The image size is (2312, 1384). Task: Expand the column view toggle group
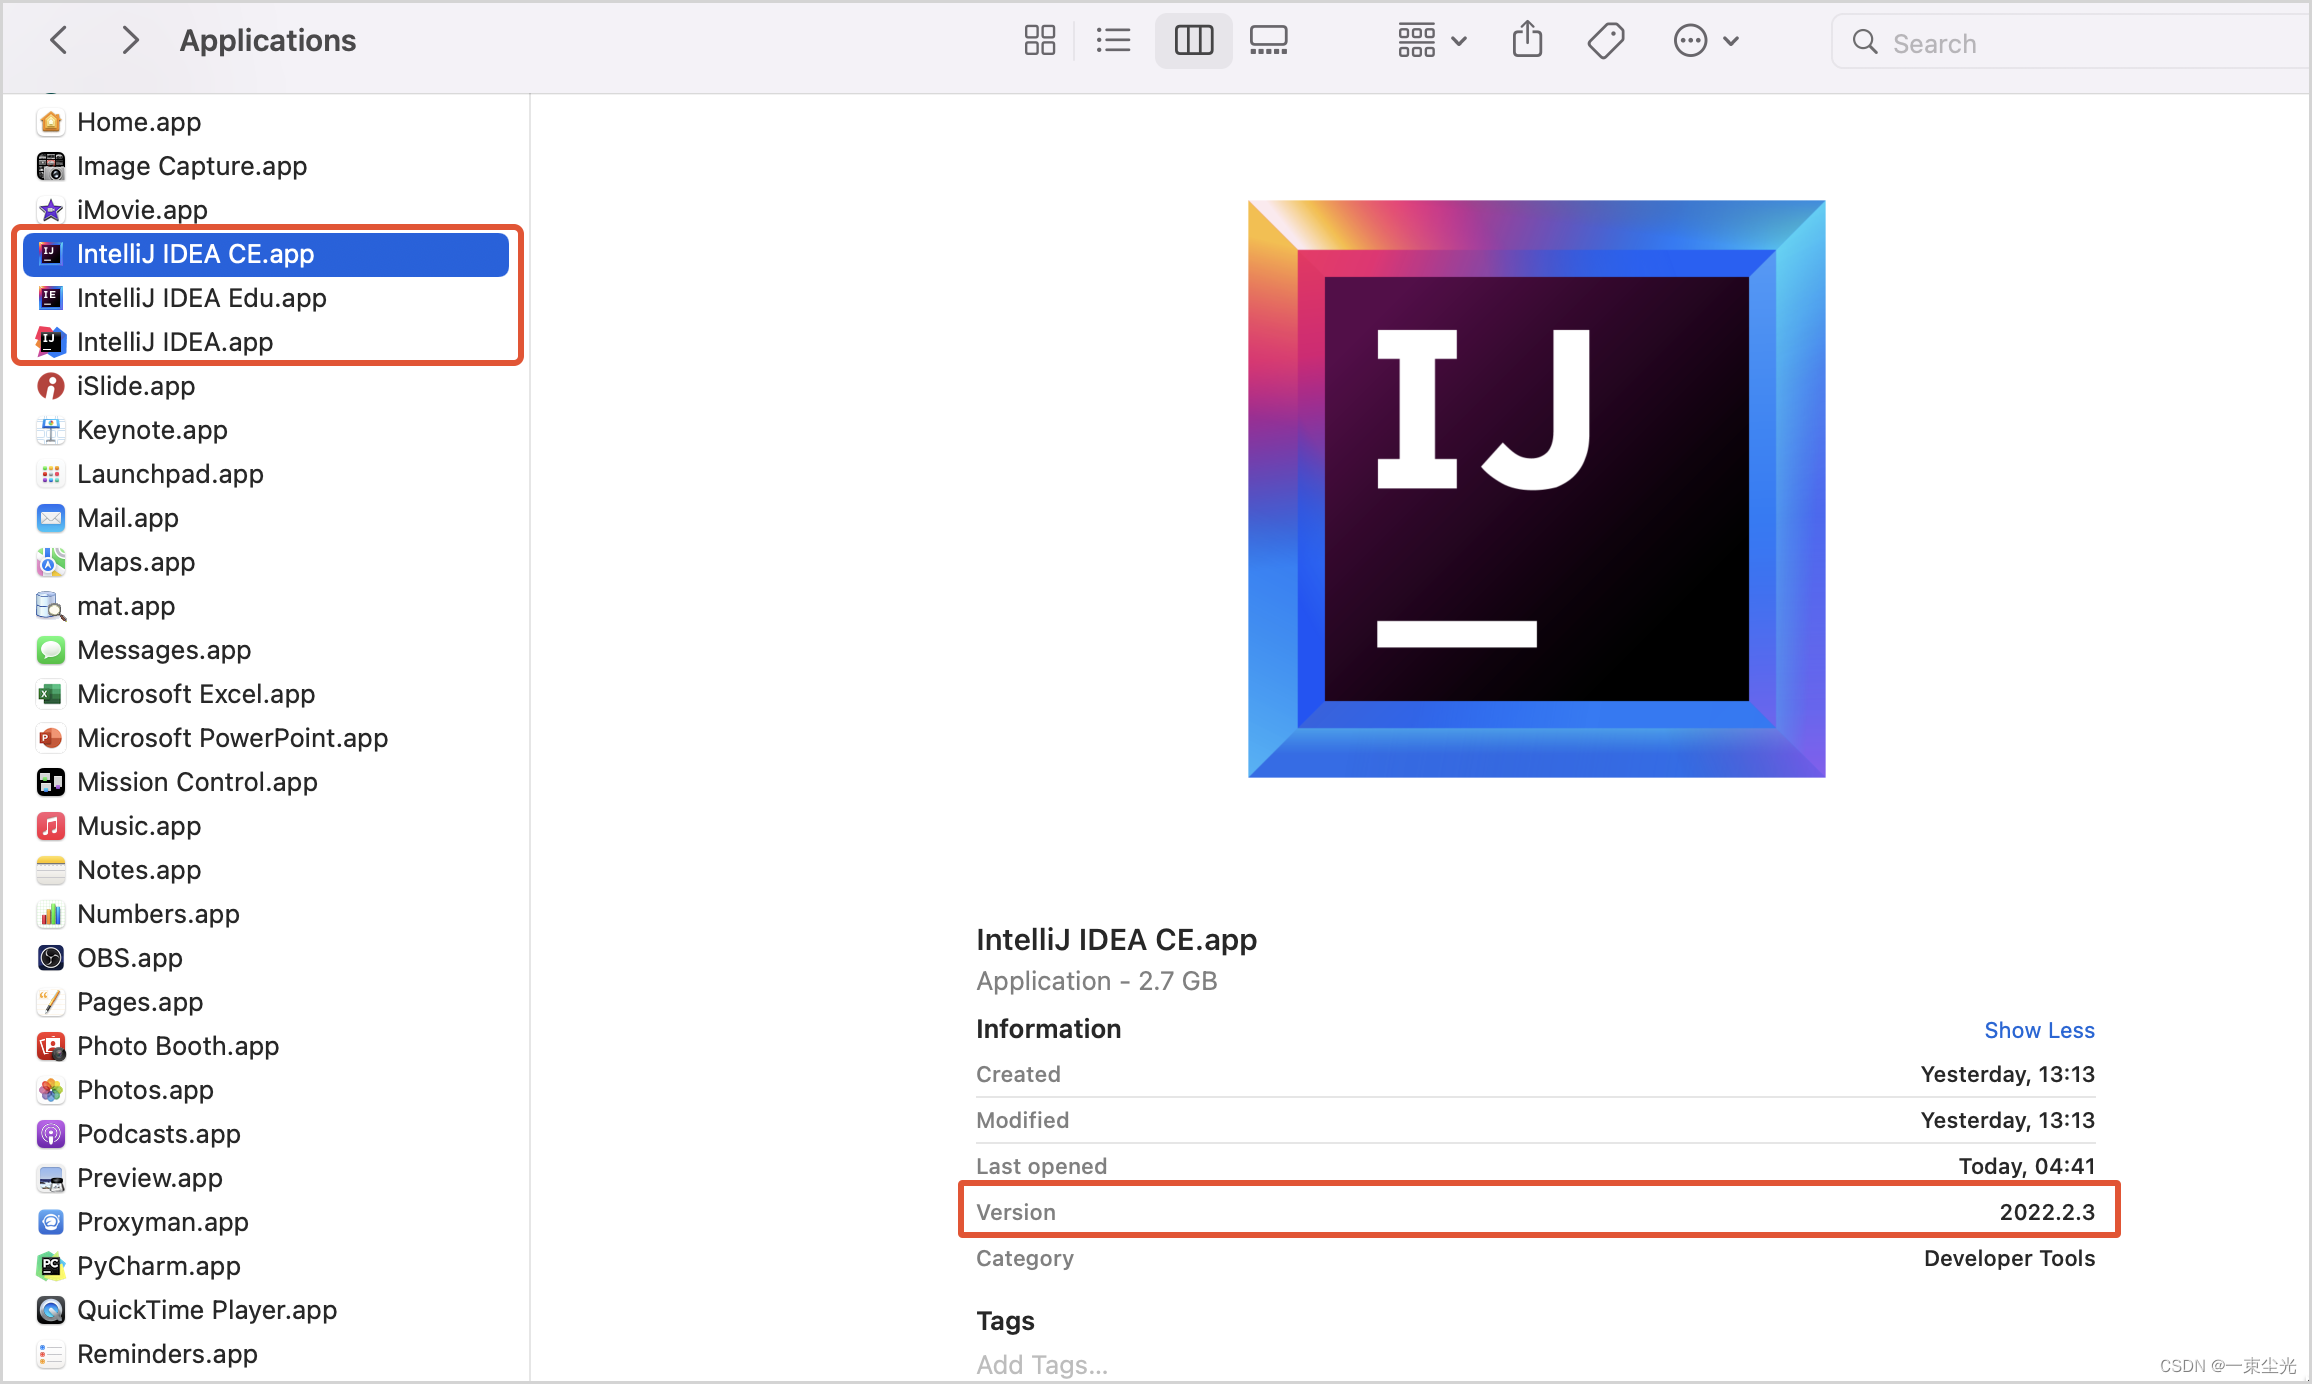coord(1192,40)
